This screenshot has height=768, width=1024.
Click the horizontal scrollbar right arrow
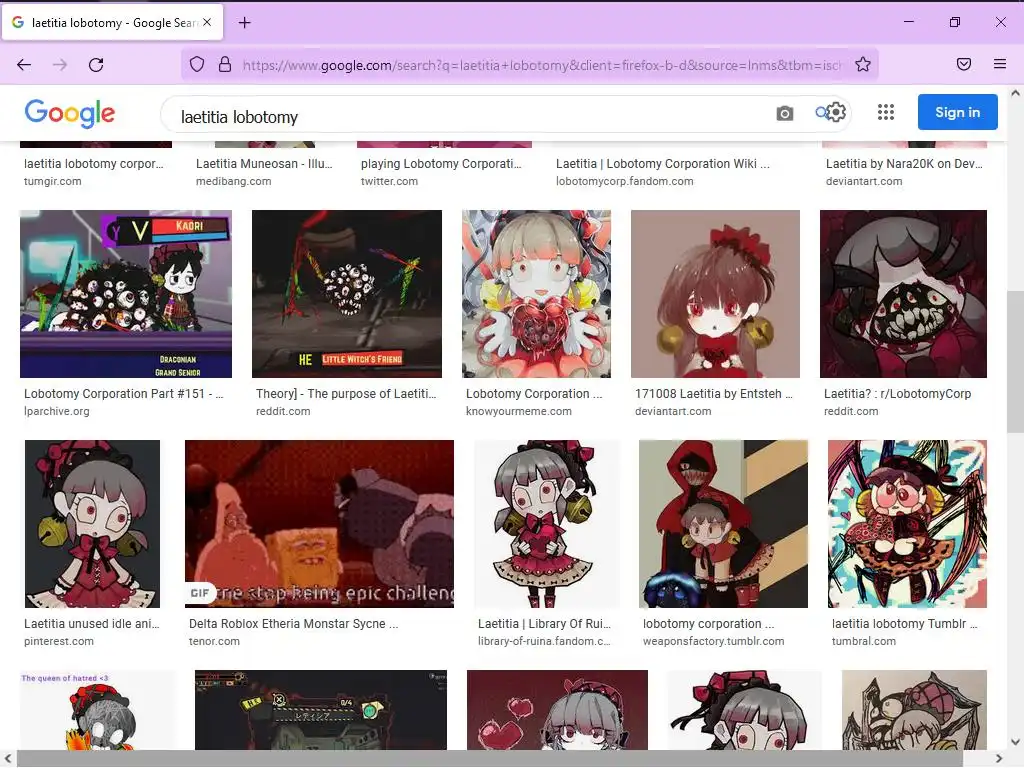tap(999, 758)
